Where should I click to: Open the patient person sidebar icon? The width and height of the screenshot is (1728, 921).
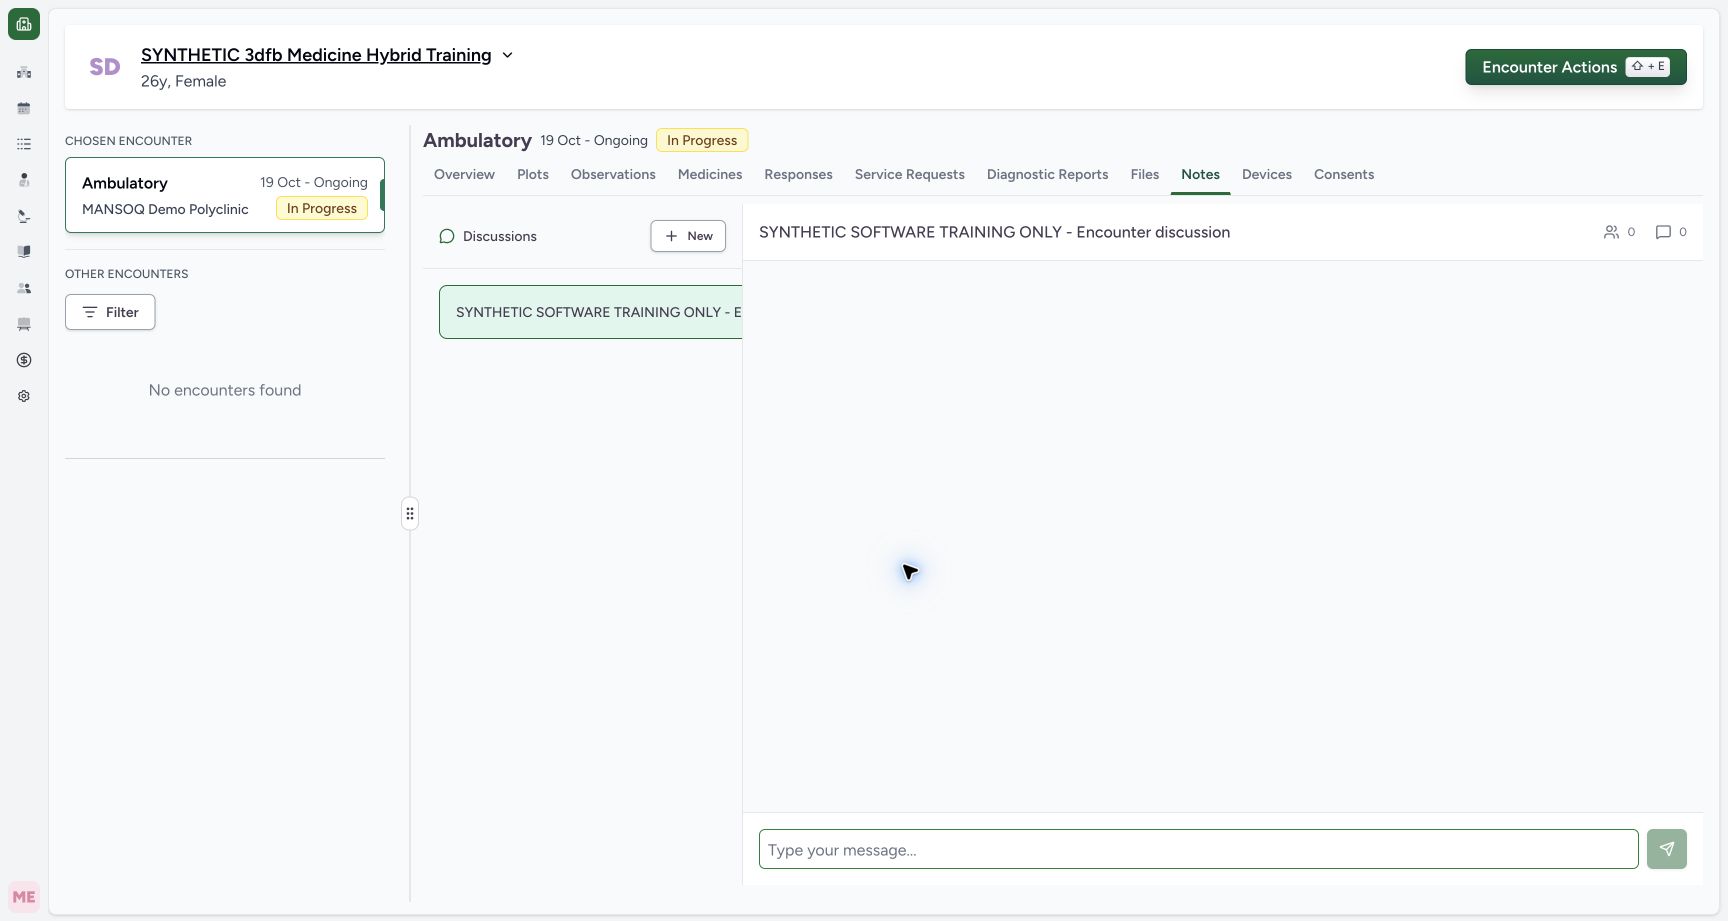pos(24,180)
